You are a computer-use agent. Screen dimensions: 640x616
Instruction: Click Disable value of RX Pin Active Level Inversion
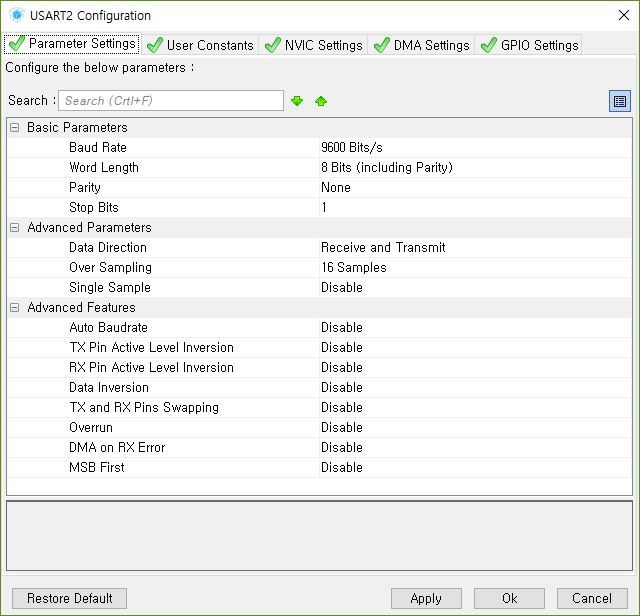(x=342, y=367)
